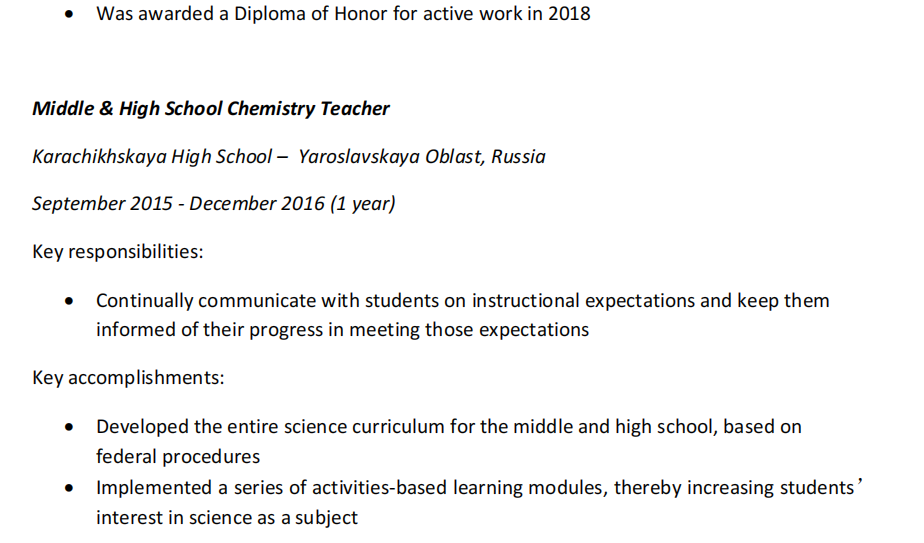The width and height of the screenshot is (924, 543).
Task: Click the "Middle & High School Chemistry Teacher" heading
Action: click(x=211, y=109)
